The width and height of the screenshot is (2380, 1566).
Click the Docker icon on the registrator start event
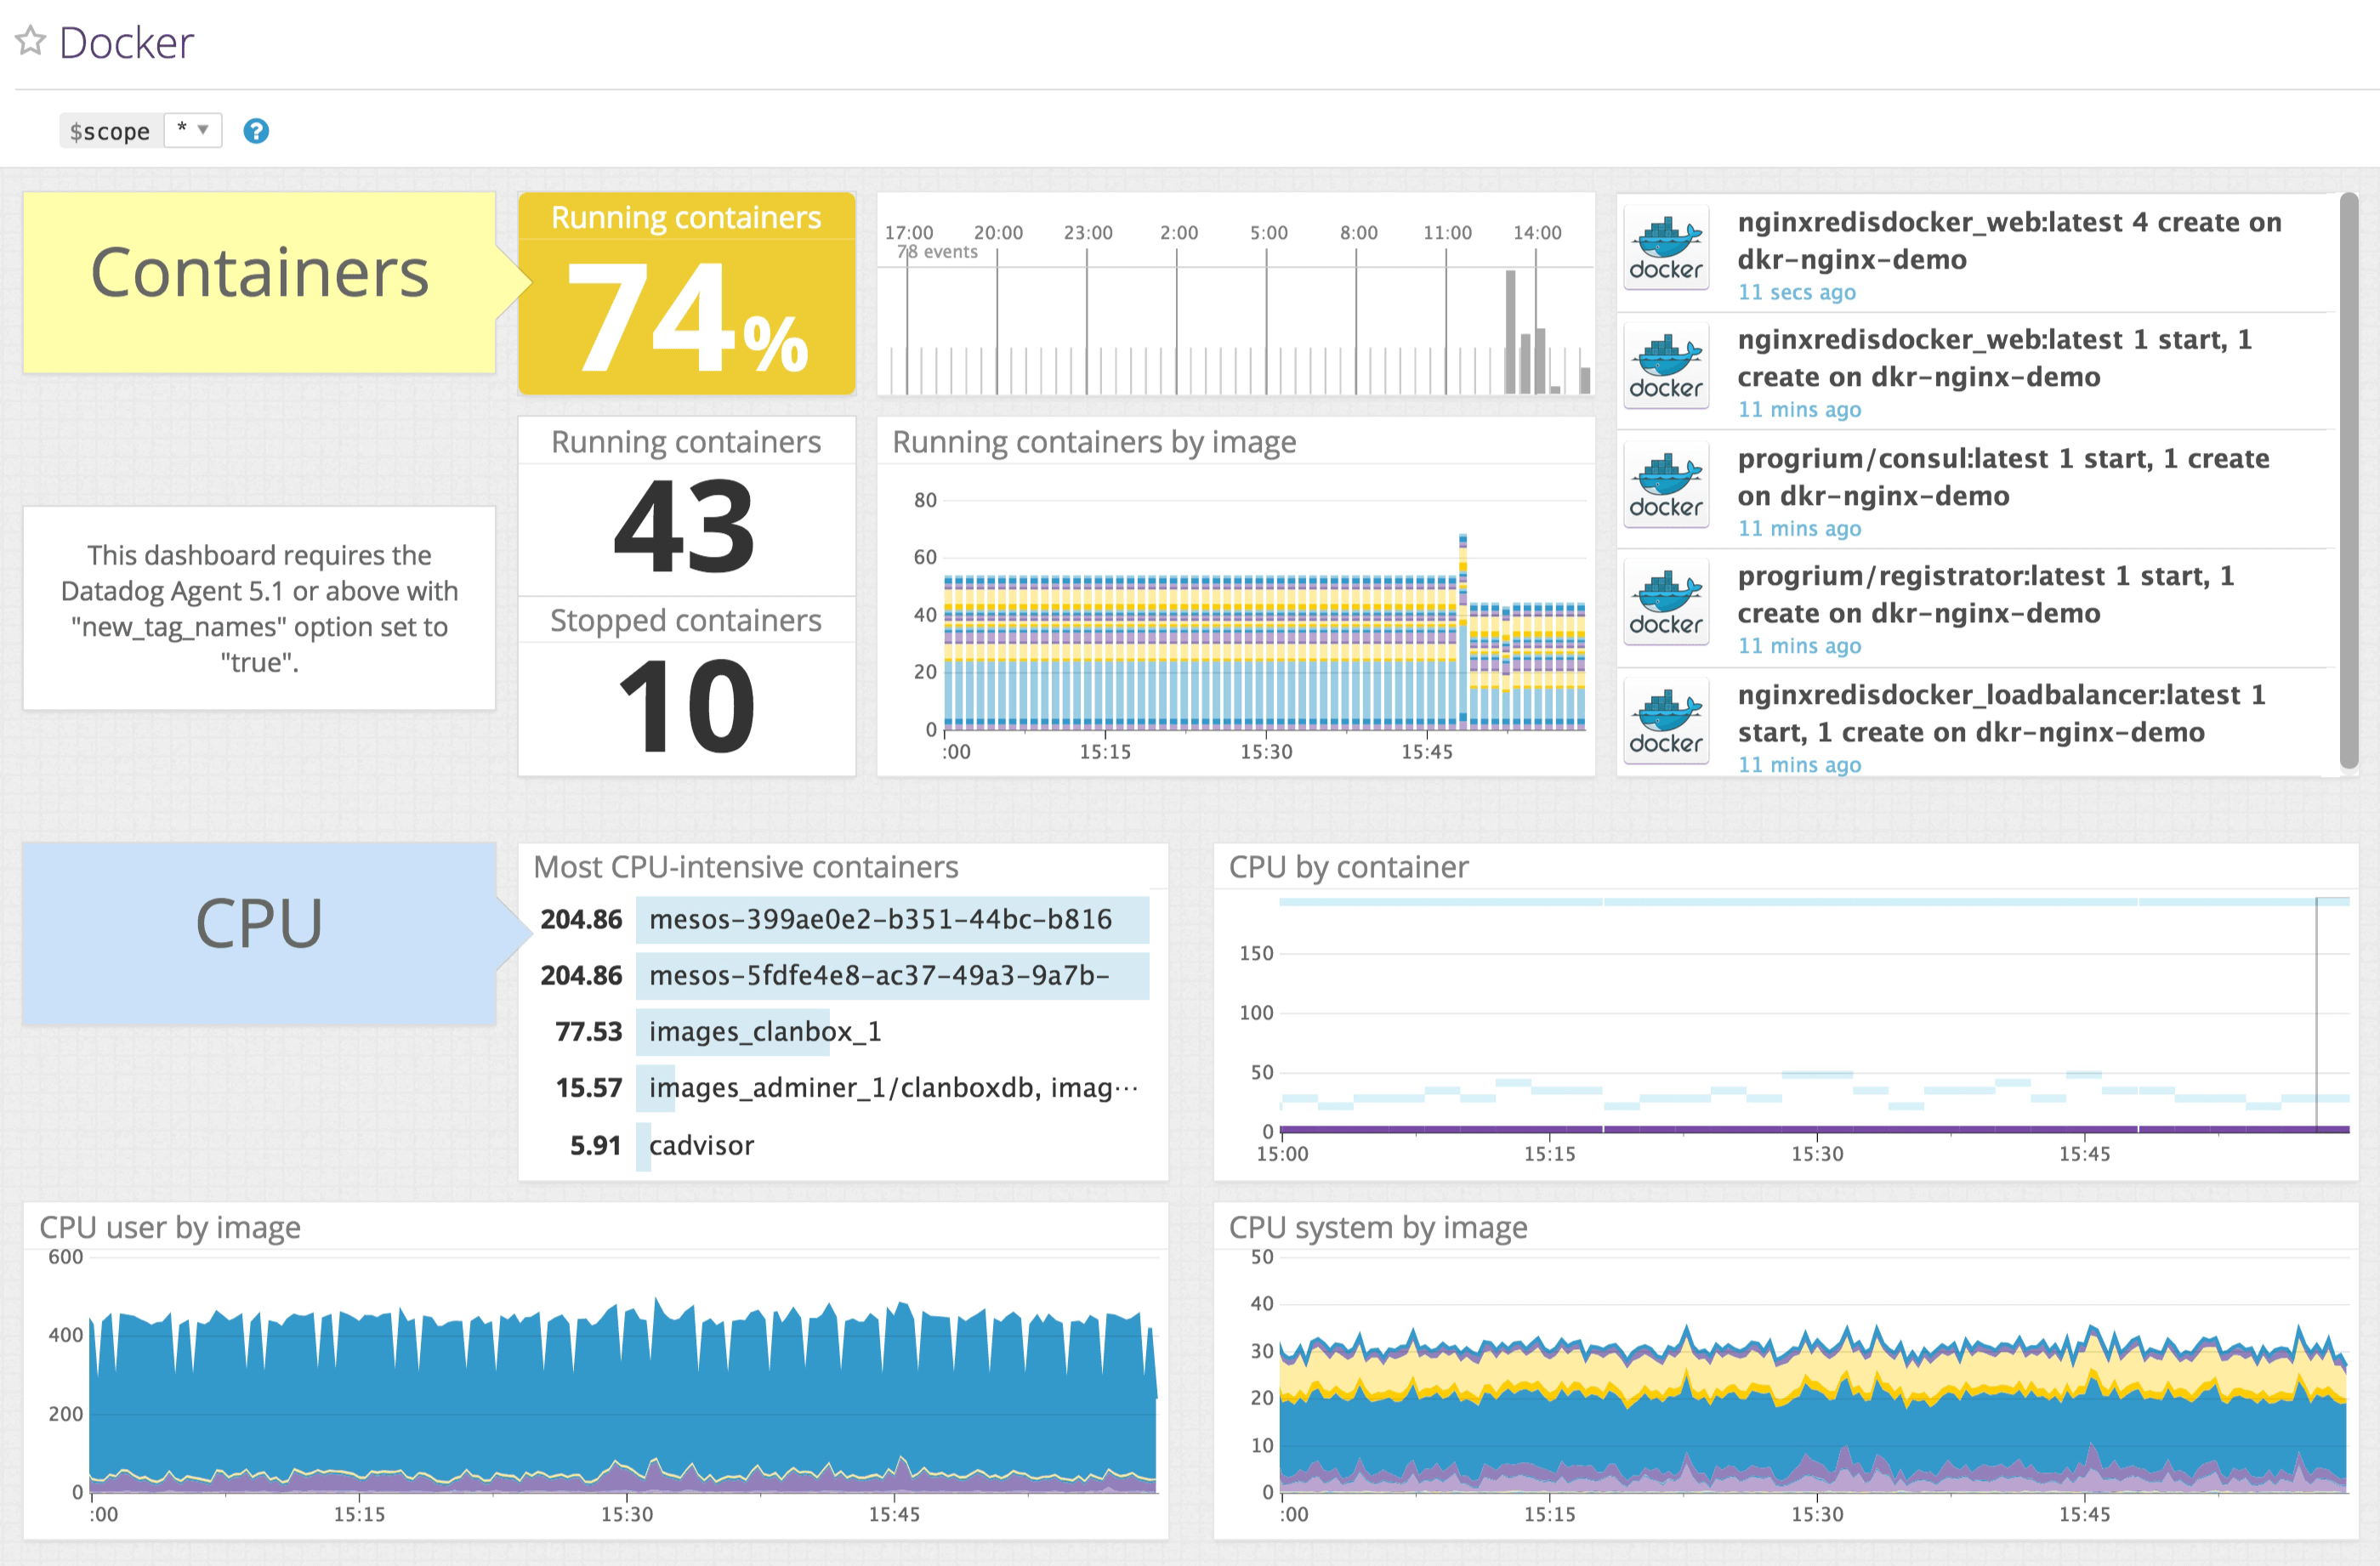[x=1665, y=602]
